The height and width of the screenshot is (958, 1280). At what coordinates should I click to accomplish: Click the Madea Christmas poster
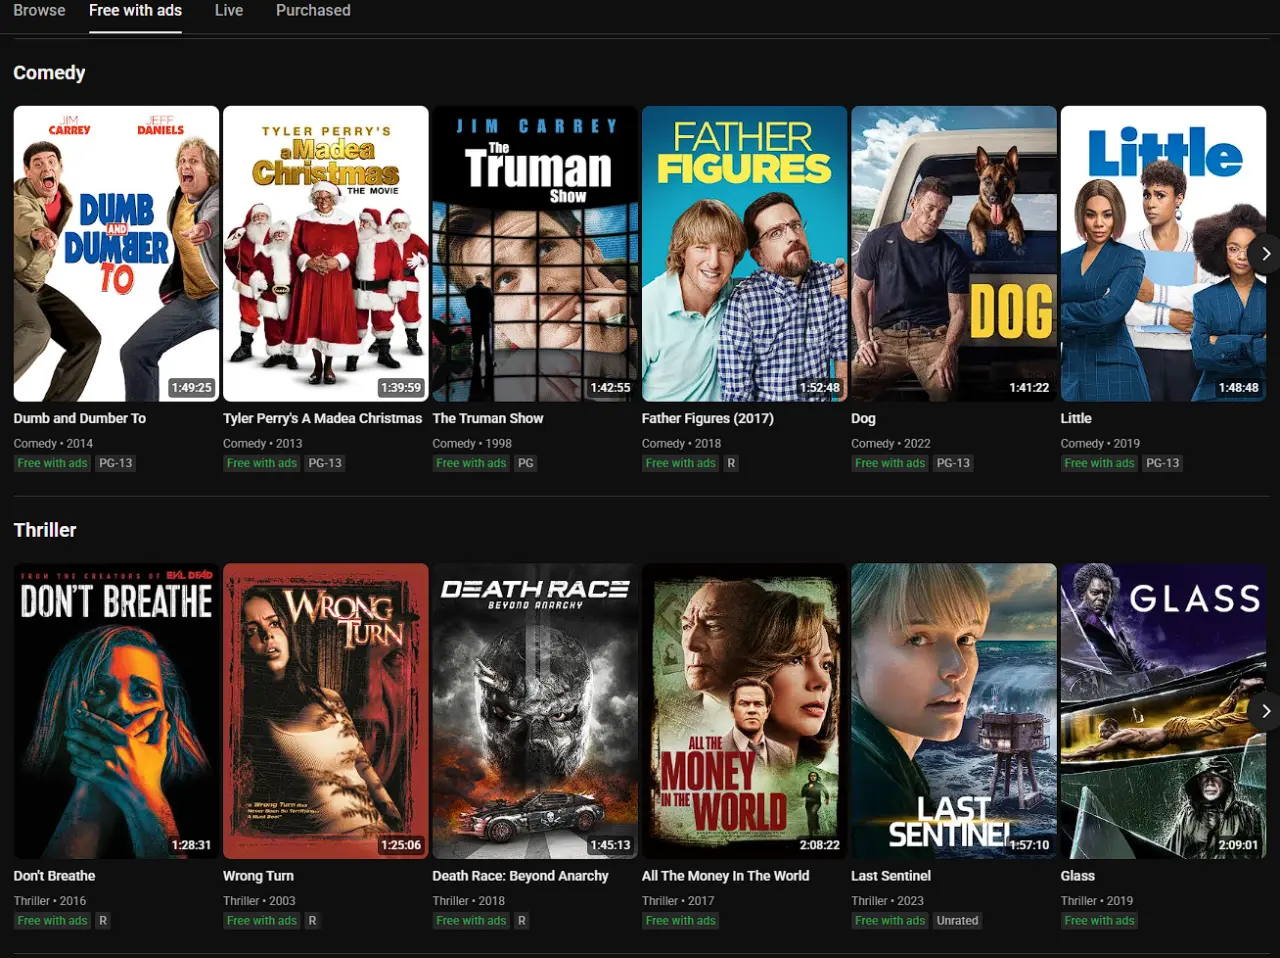click(326, 254)
